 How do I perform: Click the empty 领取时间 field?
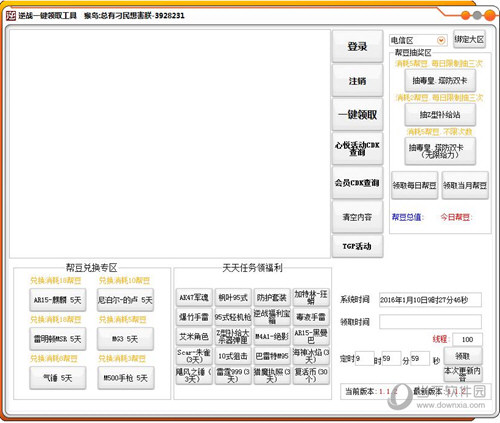pyautogui.click(x=430, y=322)
